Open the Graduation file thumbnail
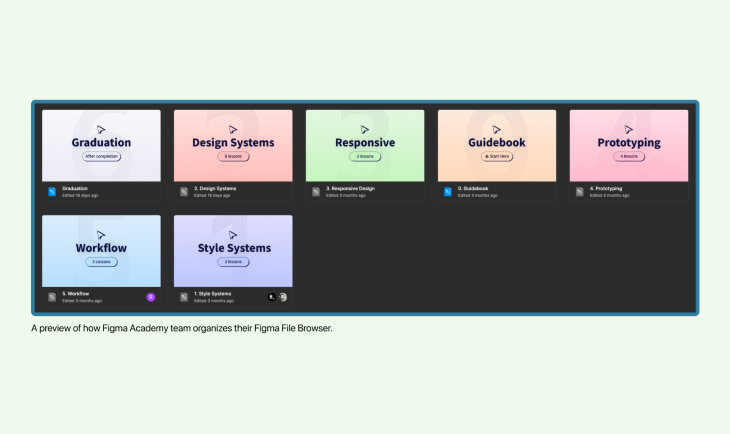Viewport: 730px width, 434px height. coord(101,146)
